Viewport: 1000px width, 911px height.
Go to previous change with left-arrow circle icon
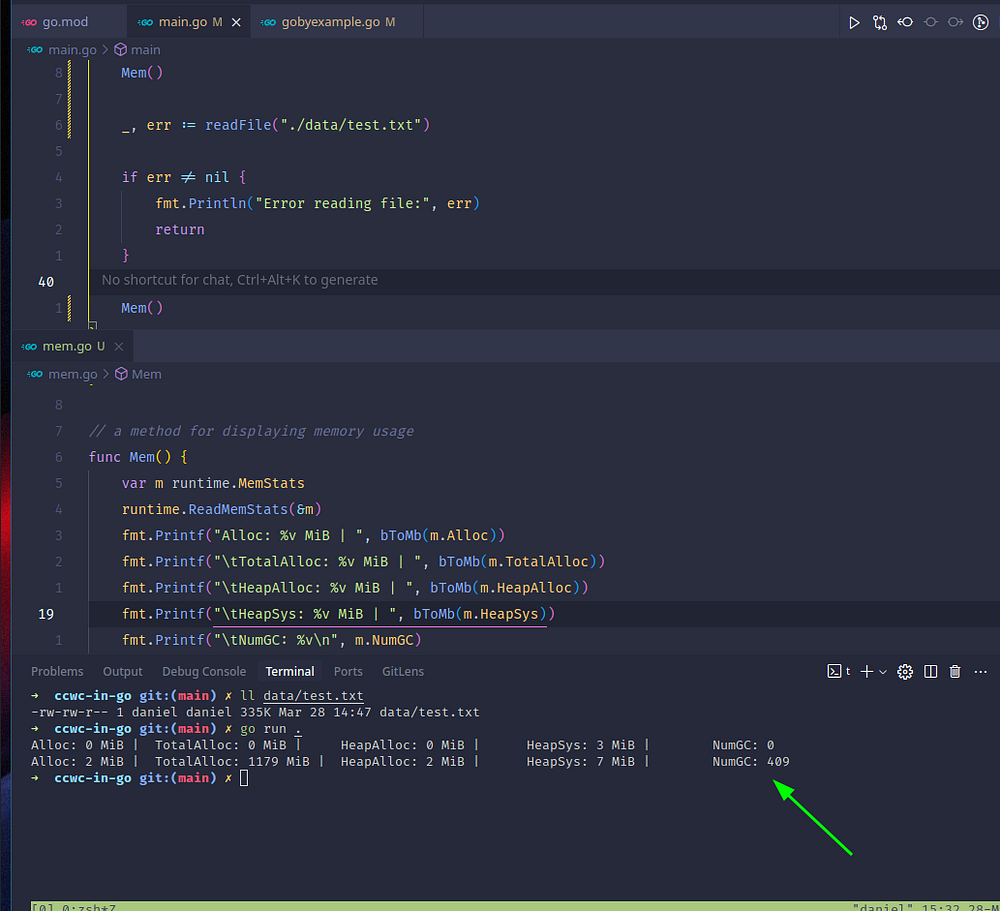pos(905,22)
